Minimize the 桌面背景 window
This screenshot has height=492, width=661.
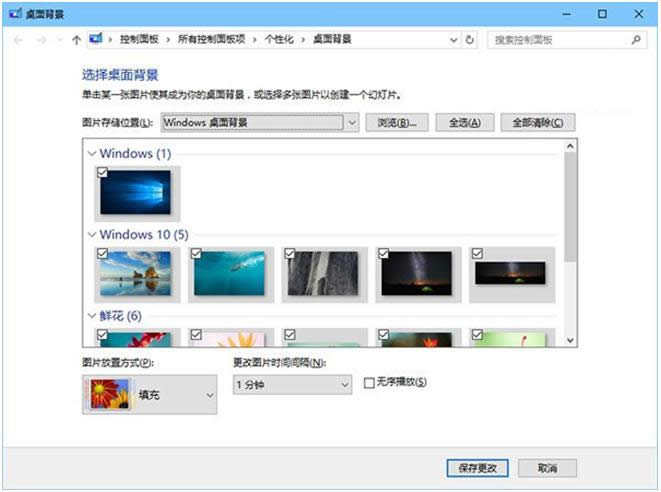[567, 14]
